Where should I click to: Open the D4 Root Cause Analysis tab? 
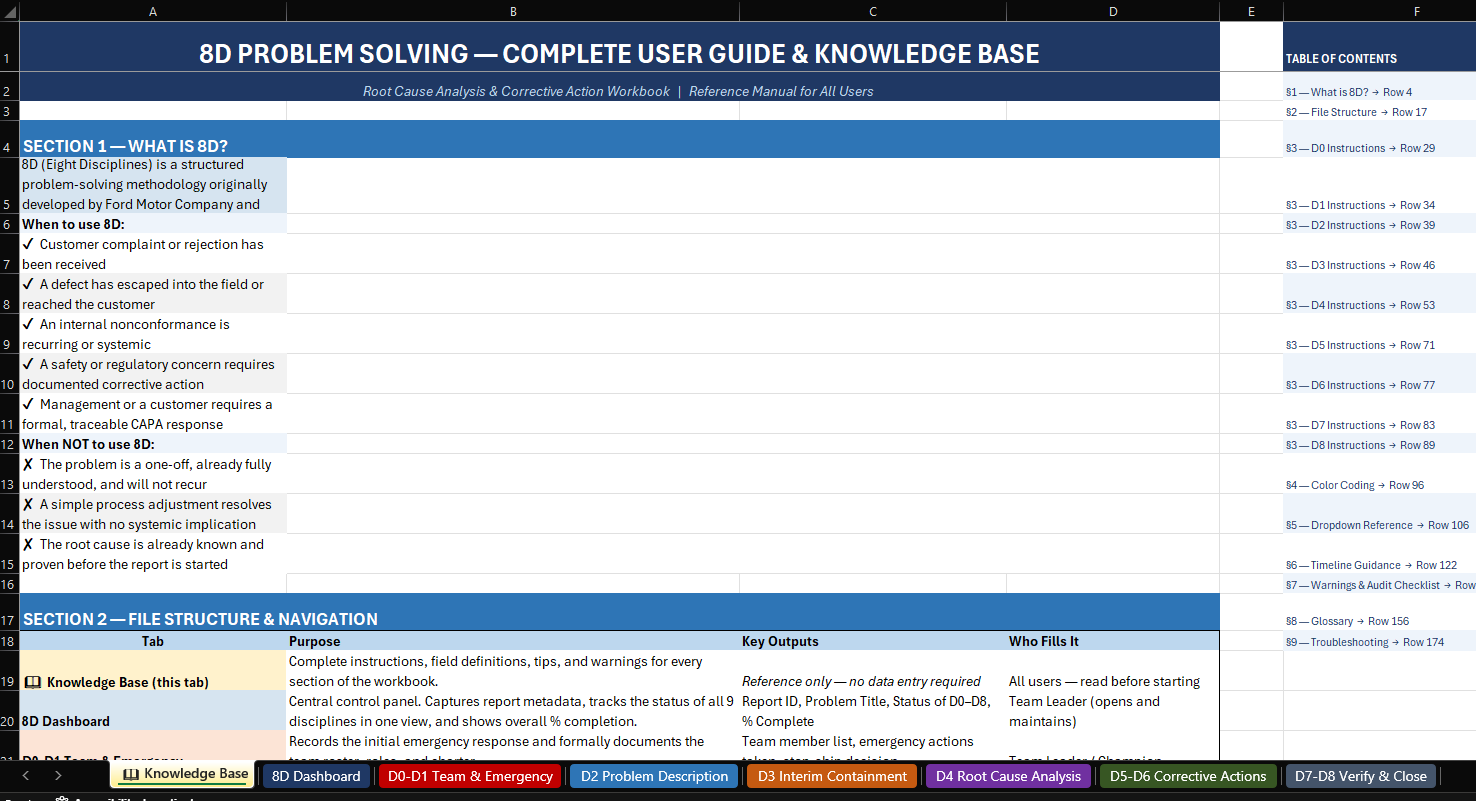tap(1008, 775)
